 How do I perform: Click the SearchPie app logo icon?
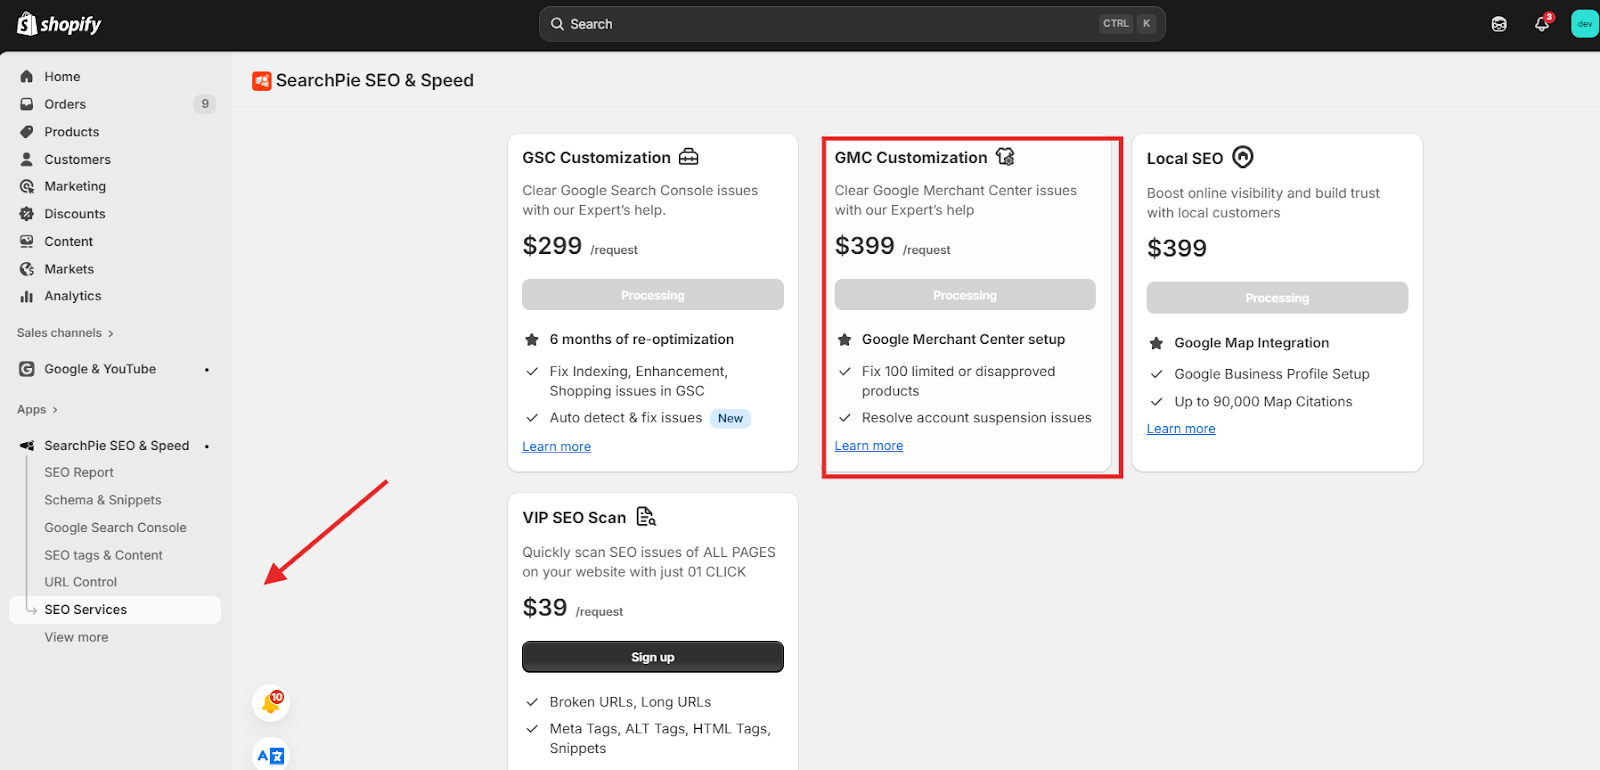pyautogui.click(x=262, y=81)
